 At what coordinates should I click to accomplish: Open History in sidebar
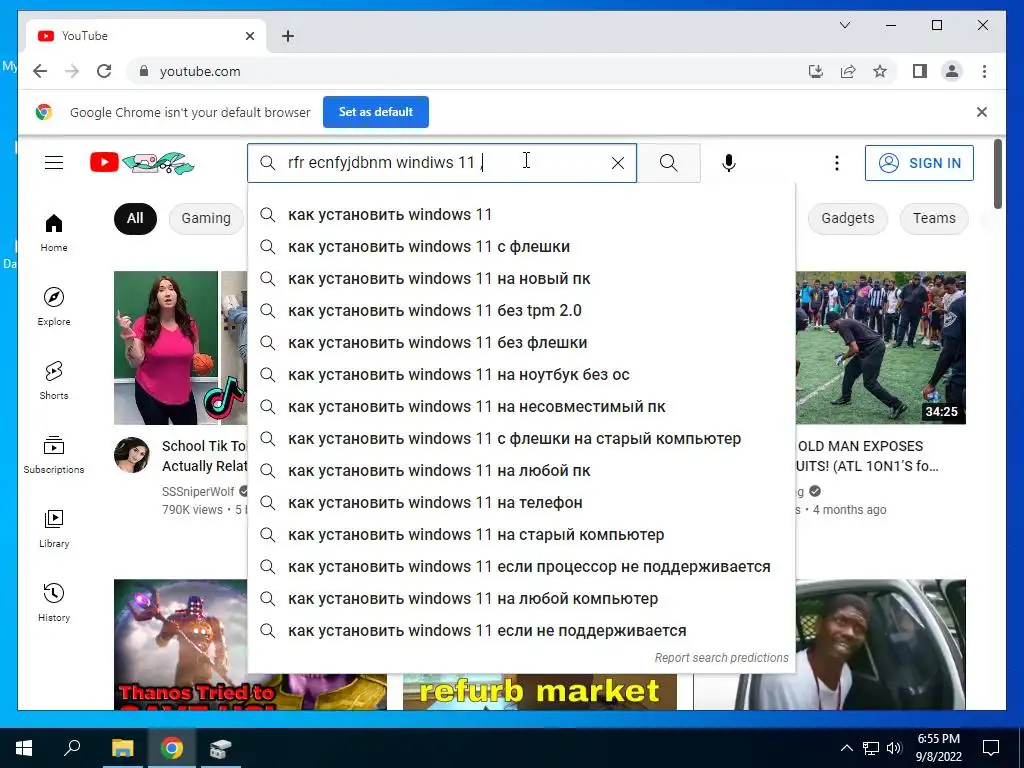[x=54, y=603]
